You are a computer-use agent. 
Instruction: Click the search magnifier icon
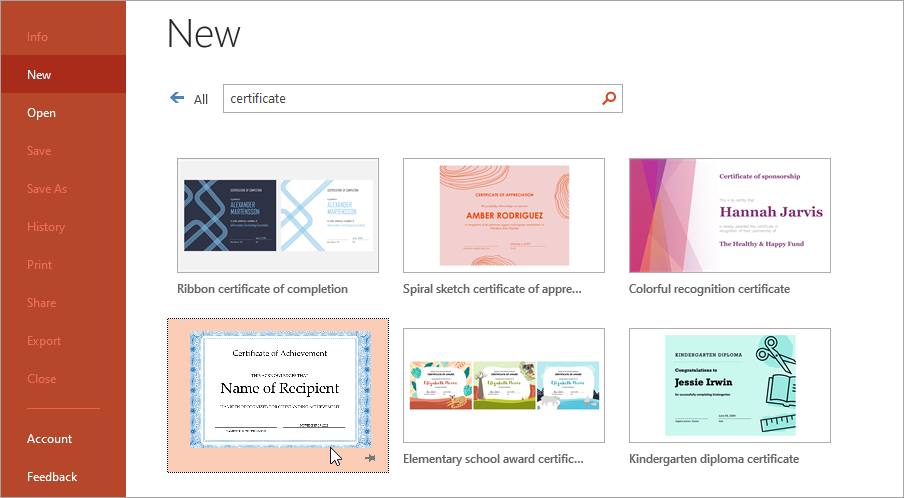609,98
